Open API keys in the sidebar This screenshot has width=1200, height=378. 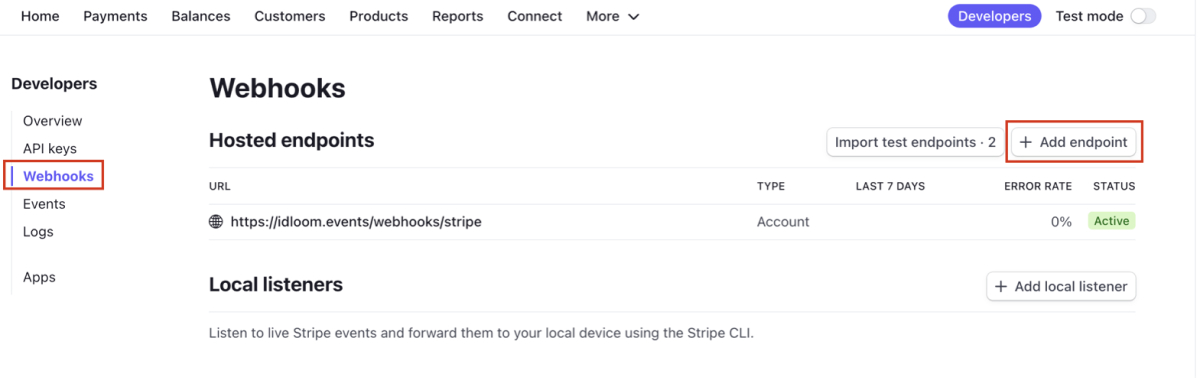[x=50, y=149]
